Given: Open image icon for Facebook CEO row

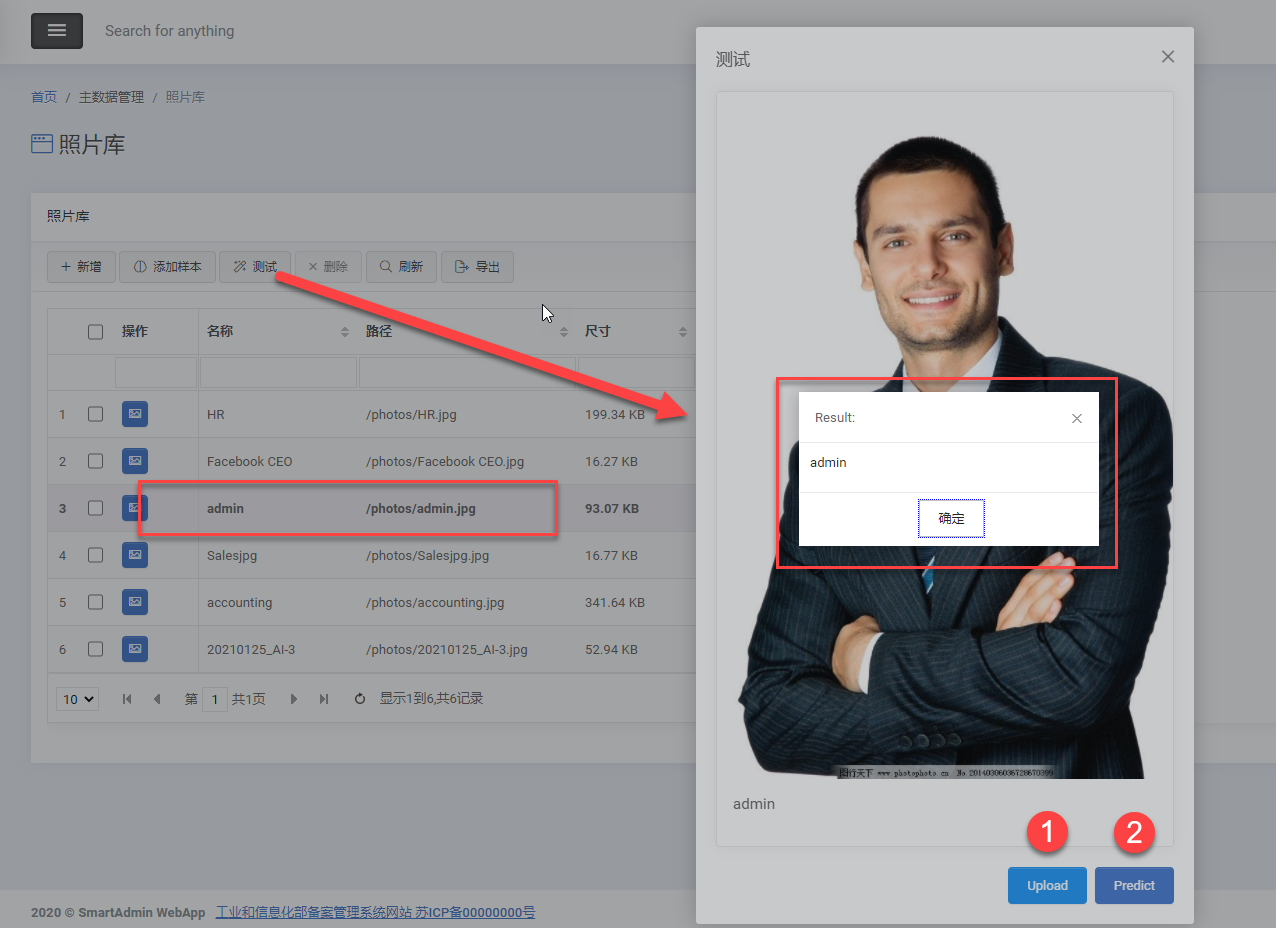Looking at the screenshot, I should 135,461.
